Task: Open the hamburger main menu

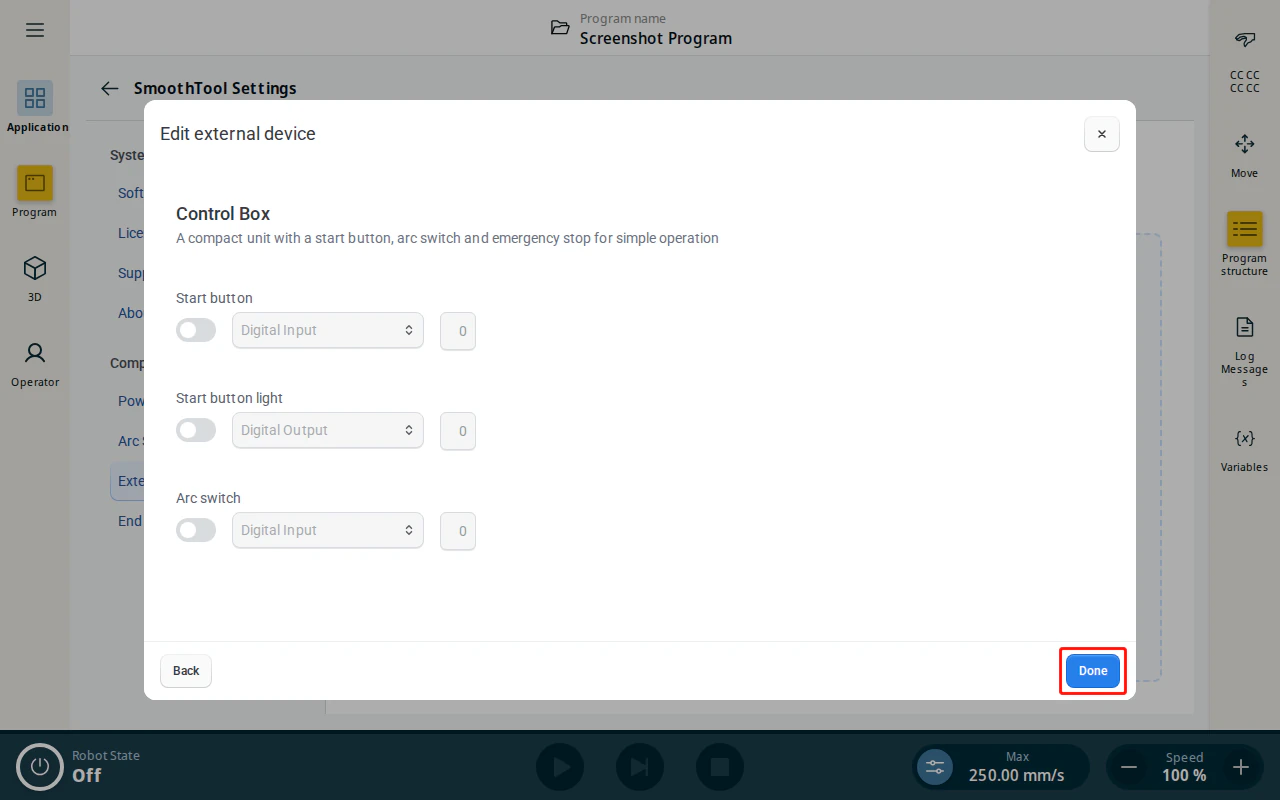Action: click(x=35, y=30)
